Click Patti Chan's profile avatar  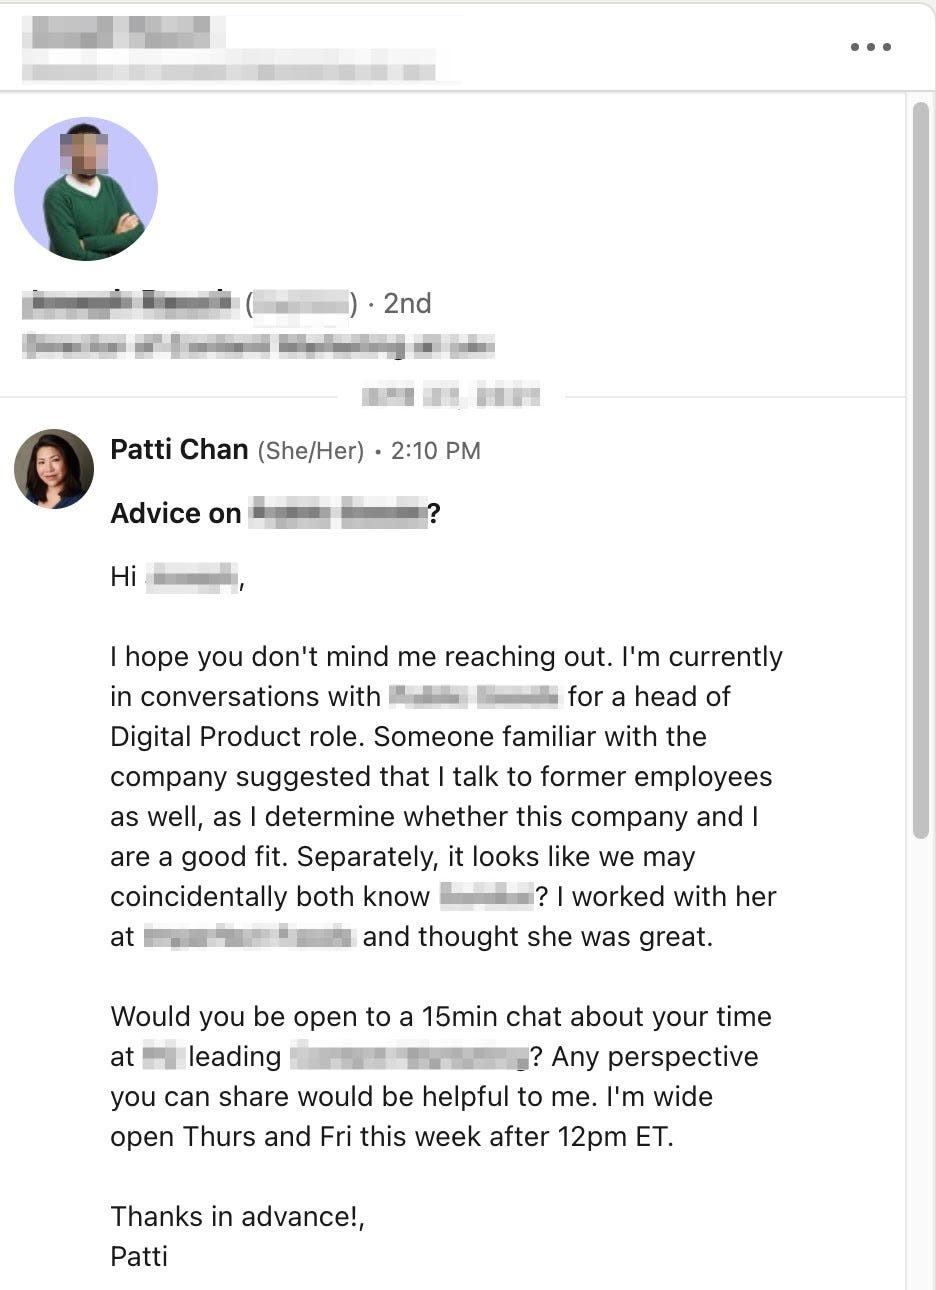click(x=53, y=469)
